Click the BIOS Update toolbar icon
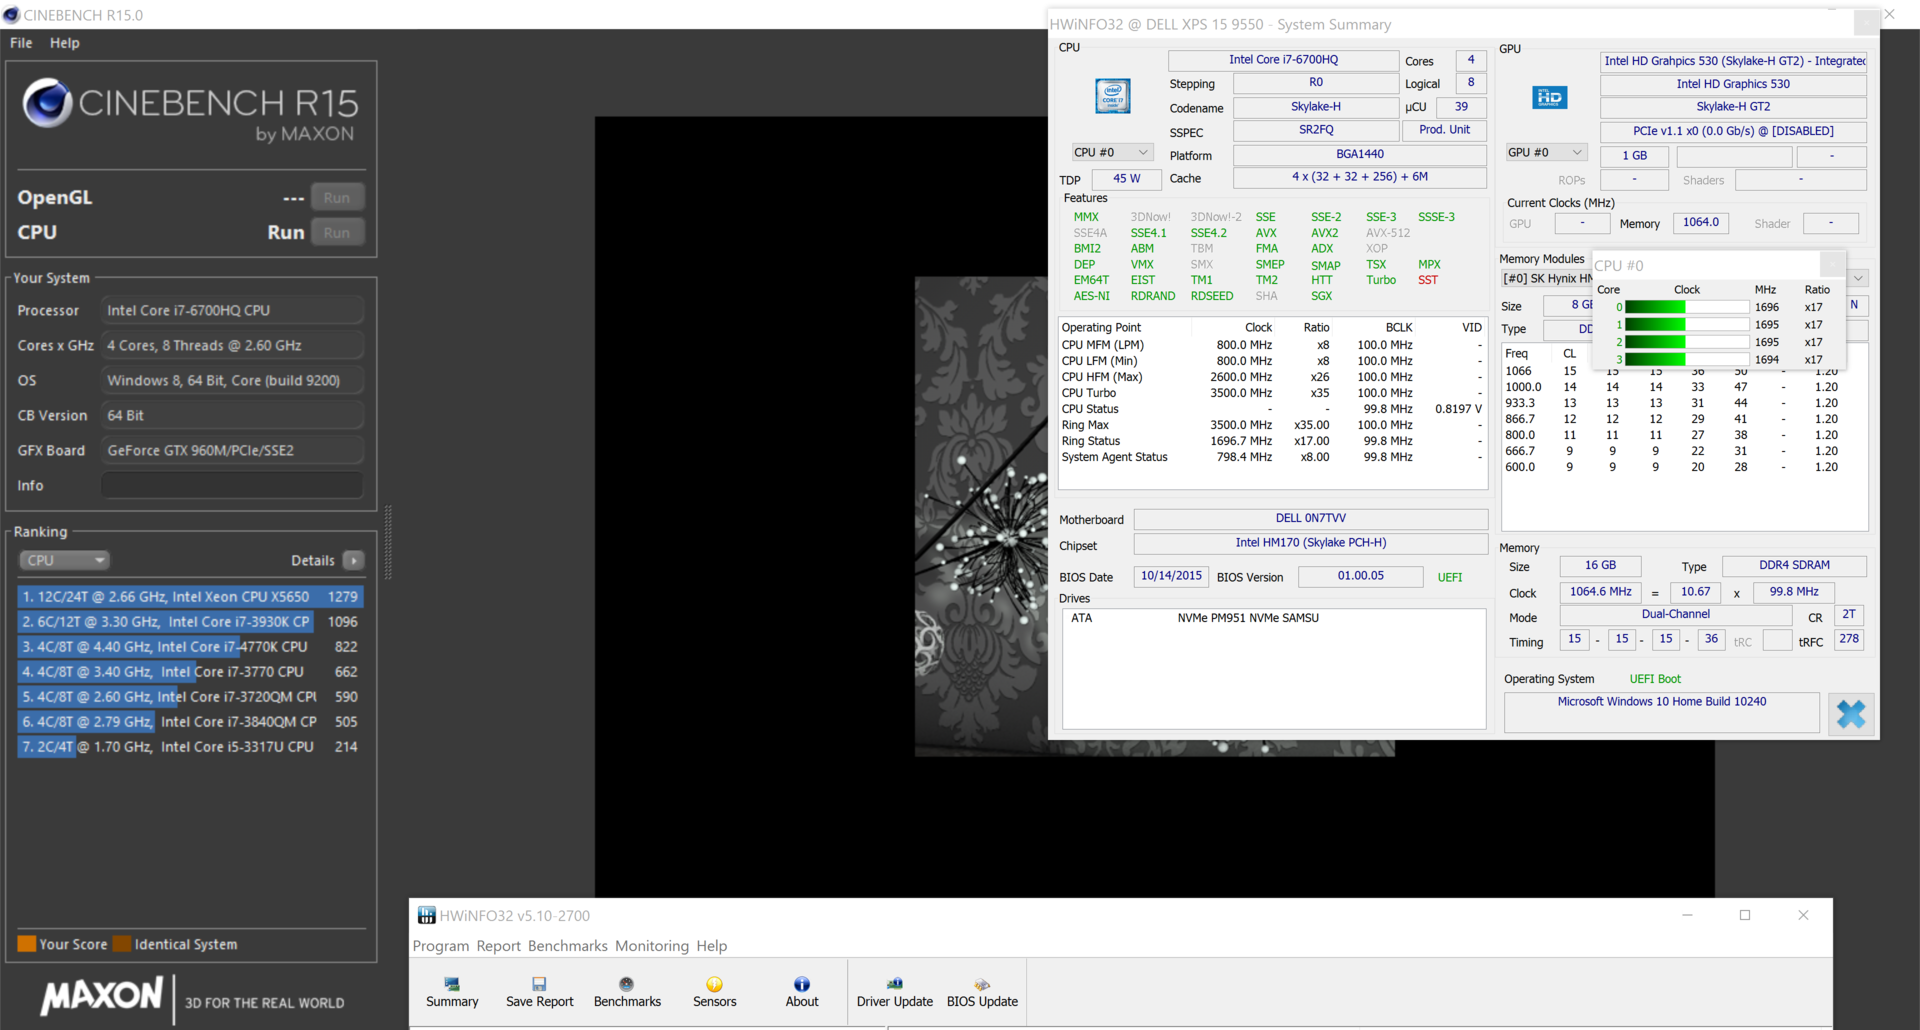This screenshot has width=1920, height=1030. tap(982, 992)
